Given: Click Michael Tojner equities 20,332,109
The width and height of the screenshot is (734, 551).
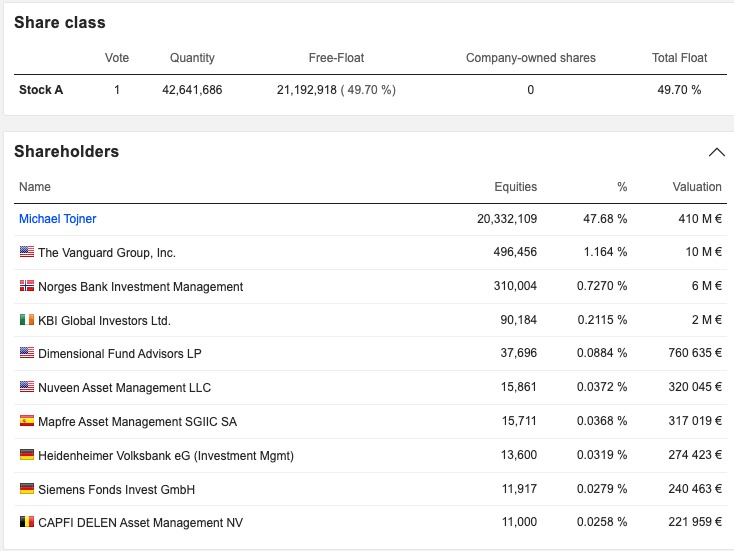Looking at the screenshot, I should (x=507, y=219).
